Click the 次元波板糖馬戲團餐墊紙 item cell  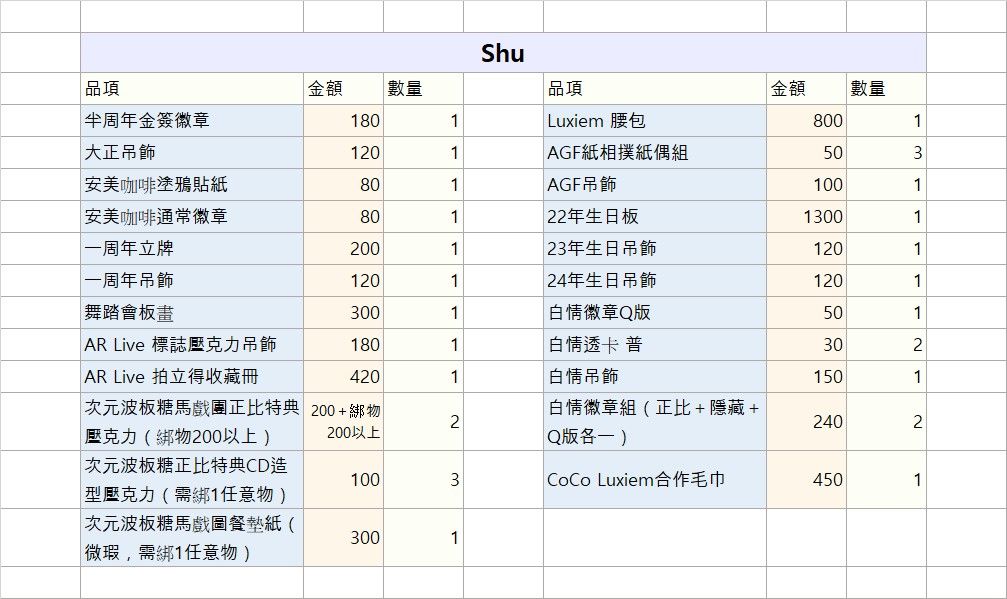coord(192,537)
